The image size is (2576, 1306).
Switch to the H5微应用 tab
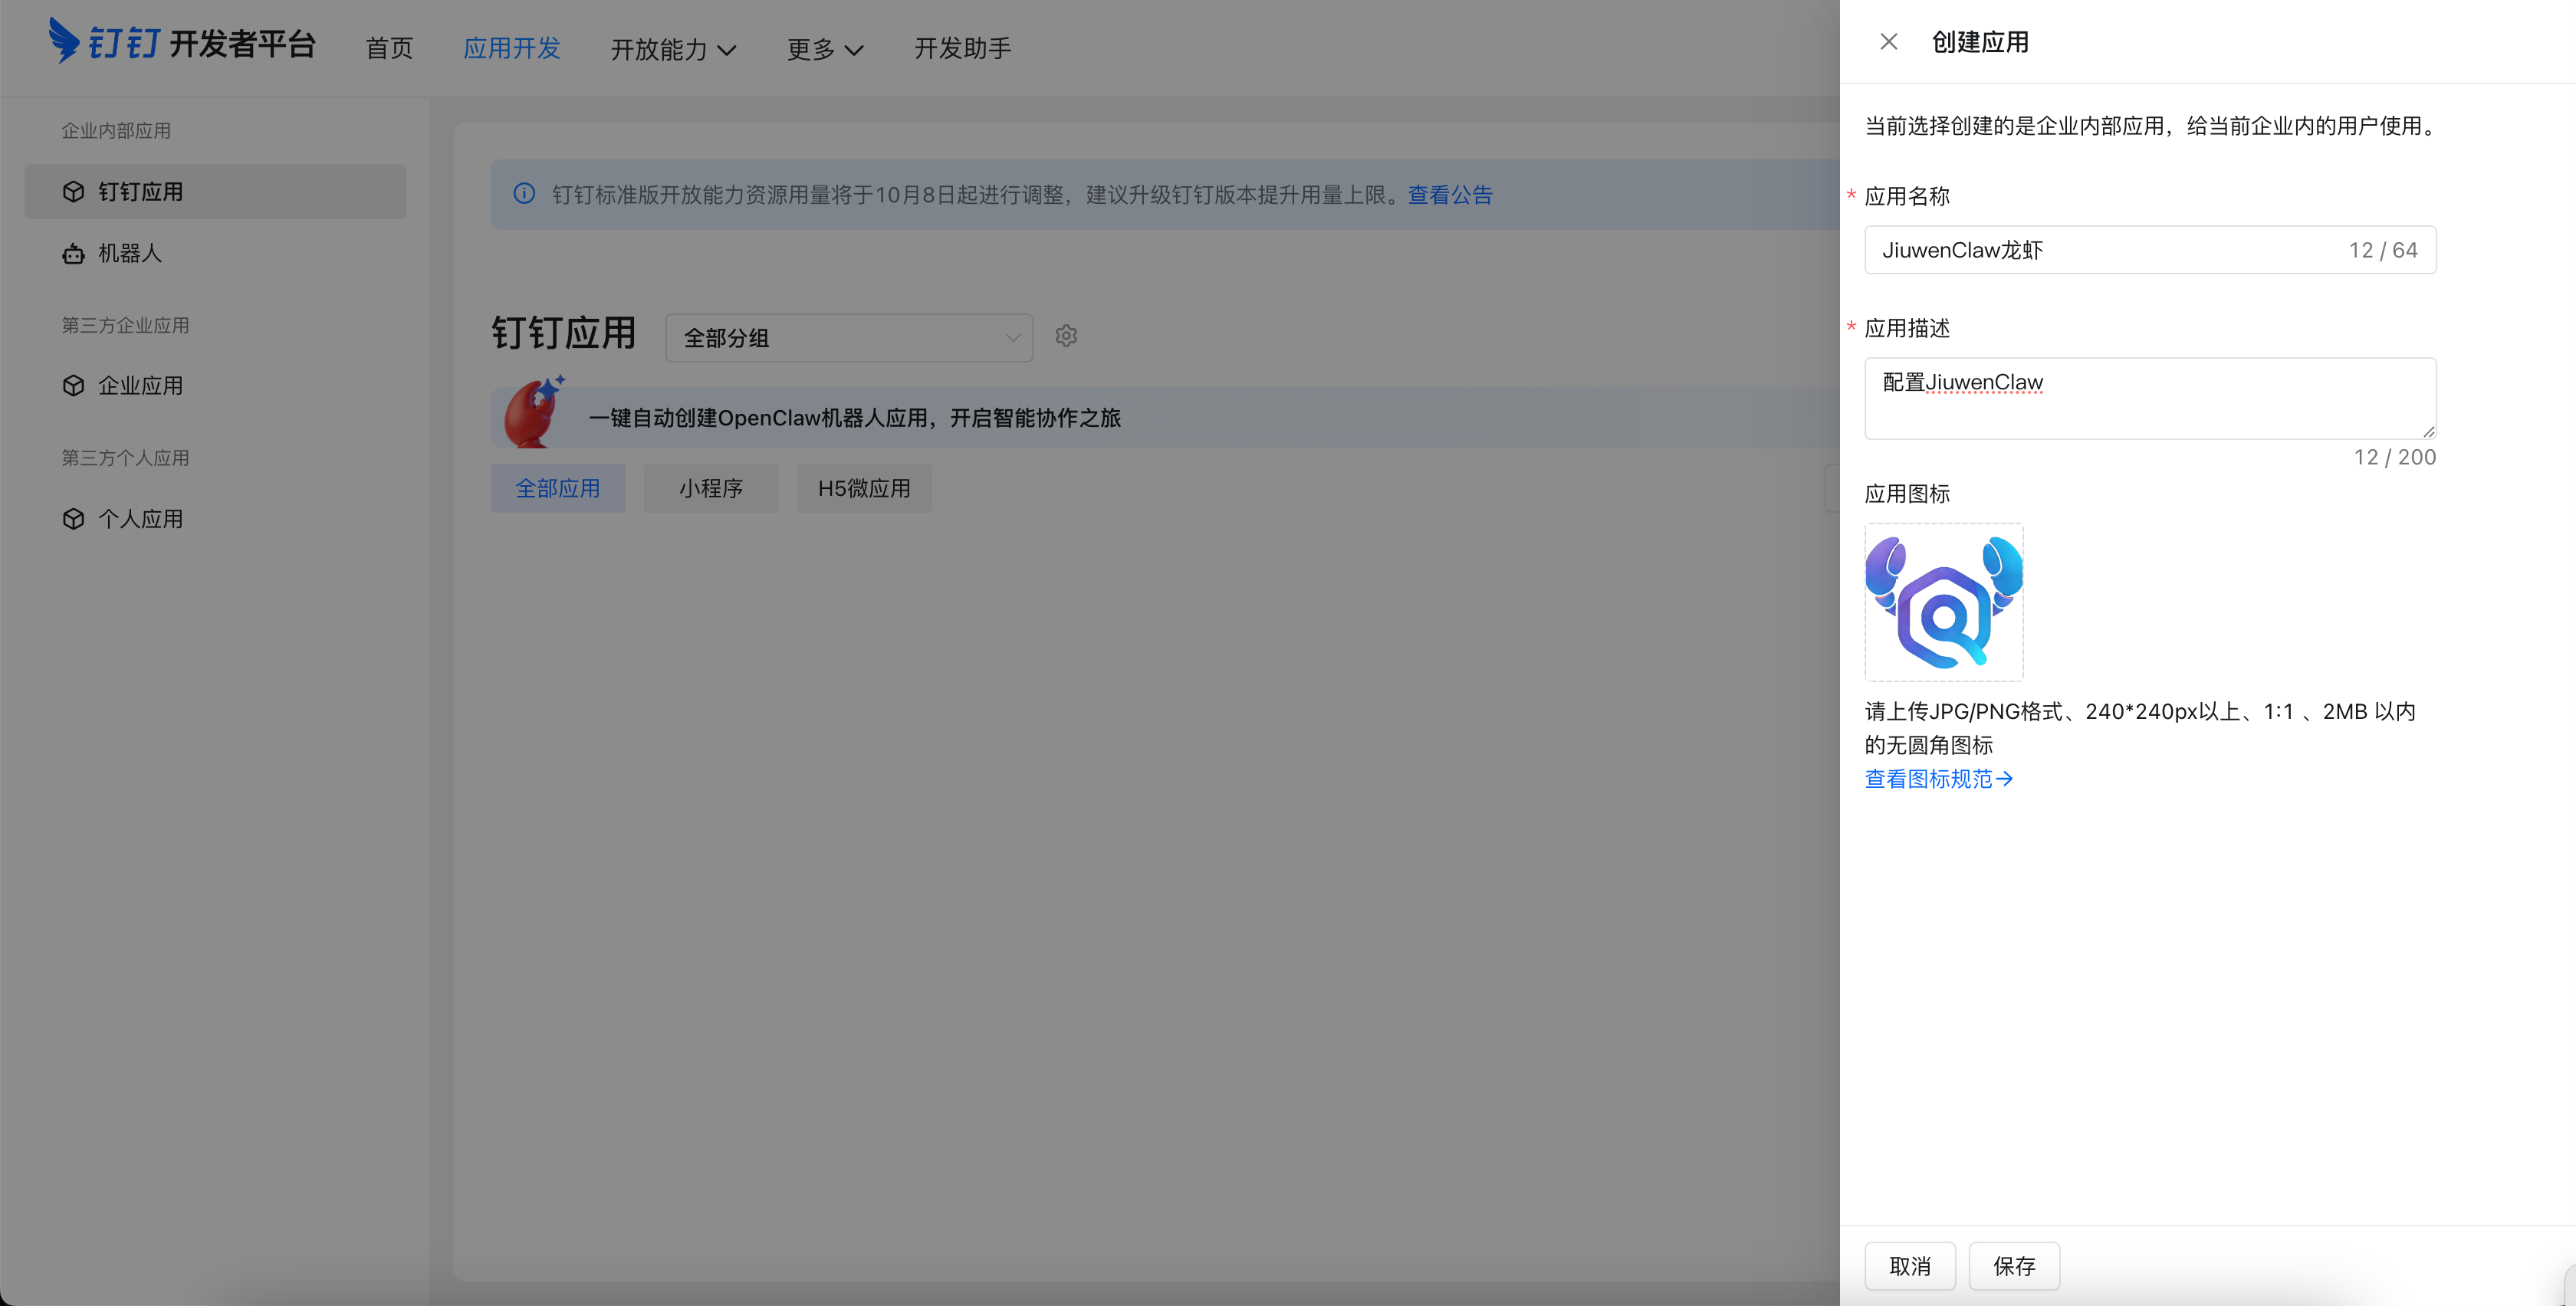pyautogui.click(x=864, y=488)
